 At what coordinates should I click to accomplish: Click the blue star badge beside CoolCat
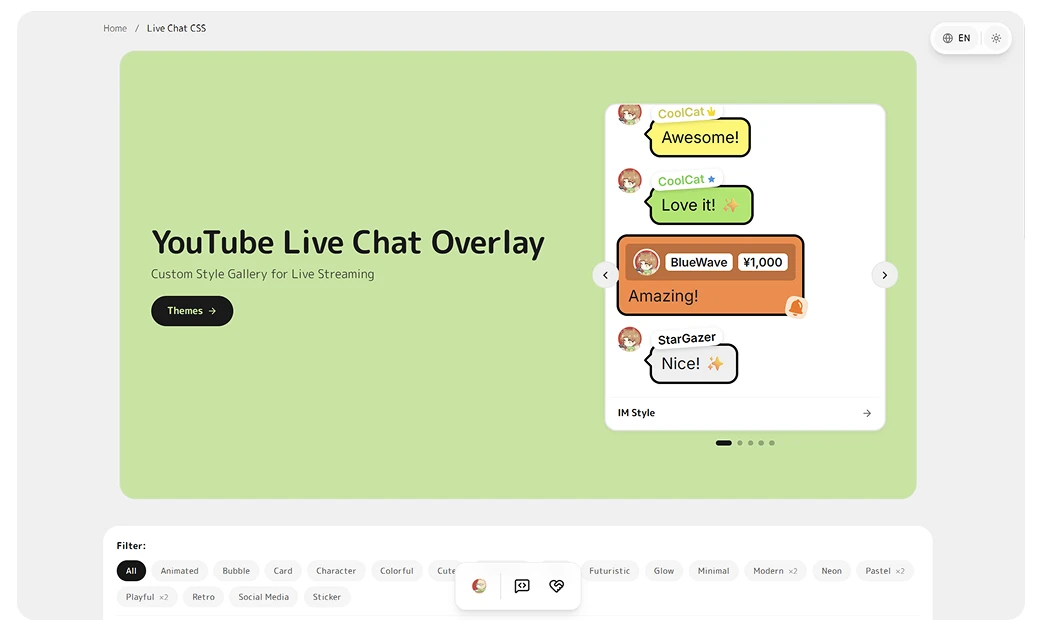point(711,179)
